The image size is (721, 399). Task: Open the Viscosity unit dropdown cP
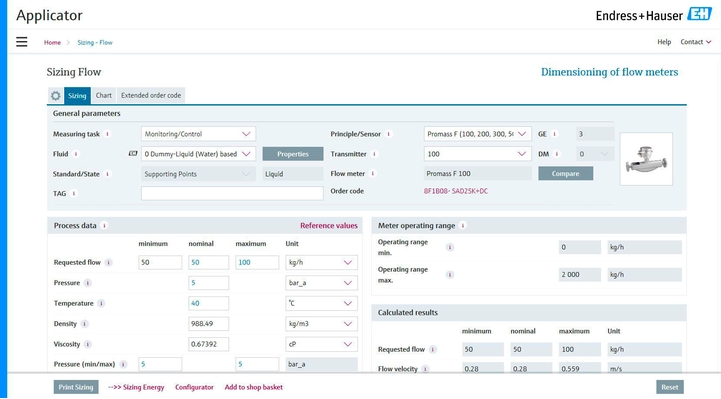(321, 344)
